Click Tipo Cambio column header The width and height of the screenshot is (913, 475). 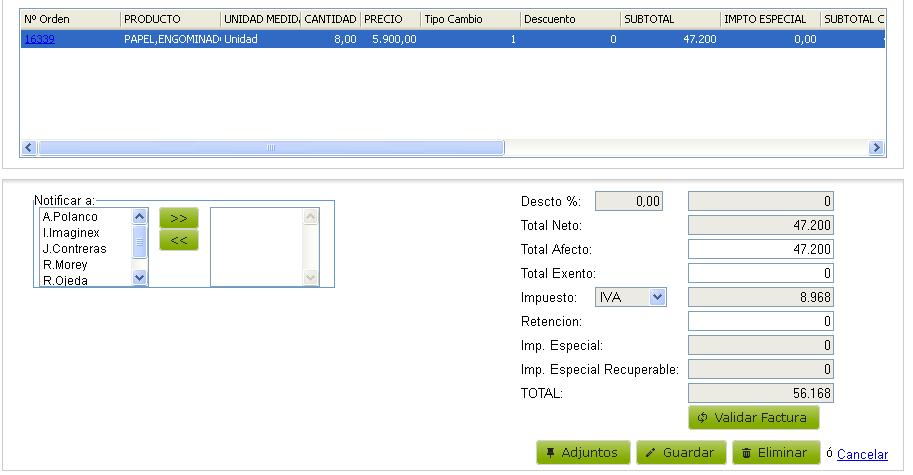(470, 19)
